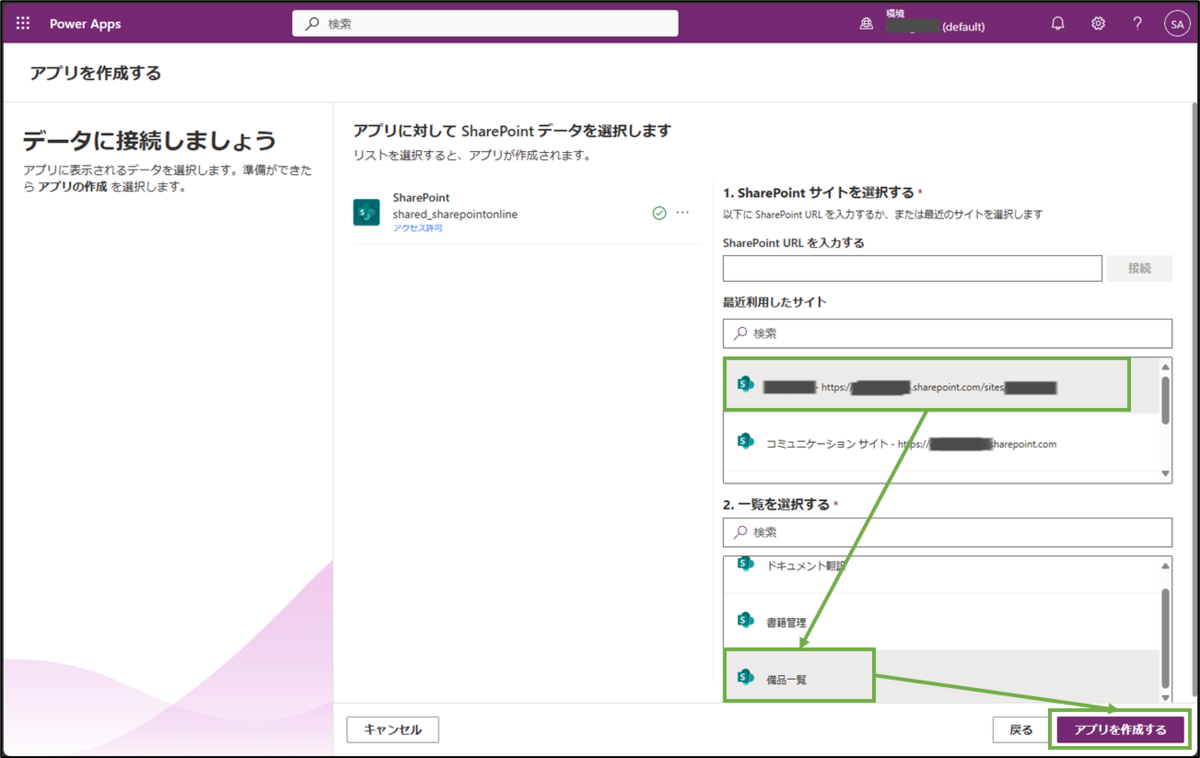
Task: Open the SharePoint connection more options ellipsis
Action: point(683,213)
